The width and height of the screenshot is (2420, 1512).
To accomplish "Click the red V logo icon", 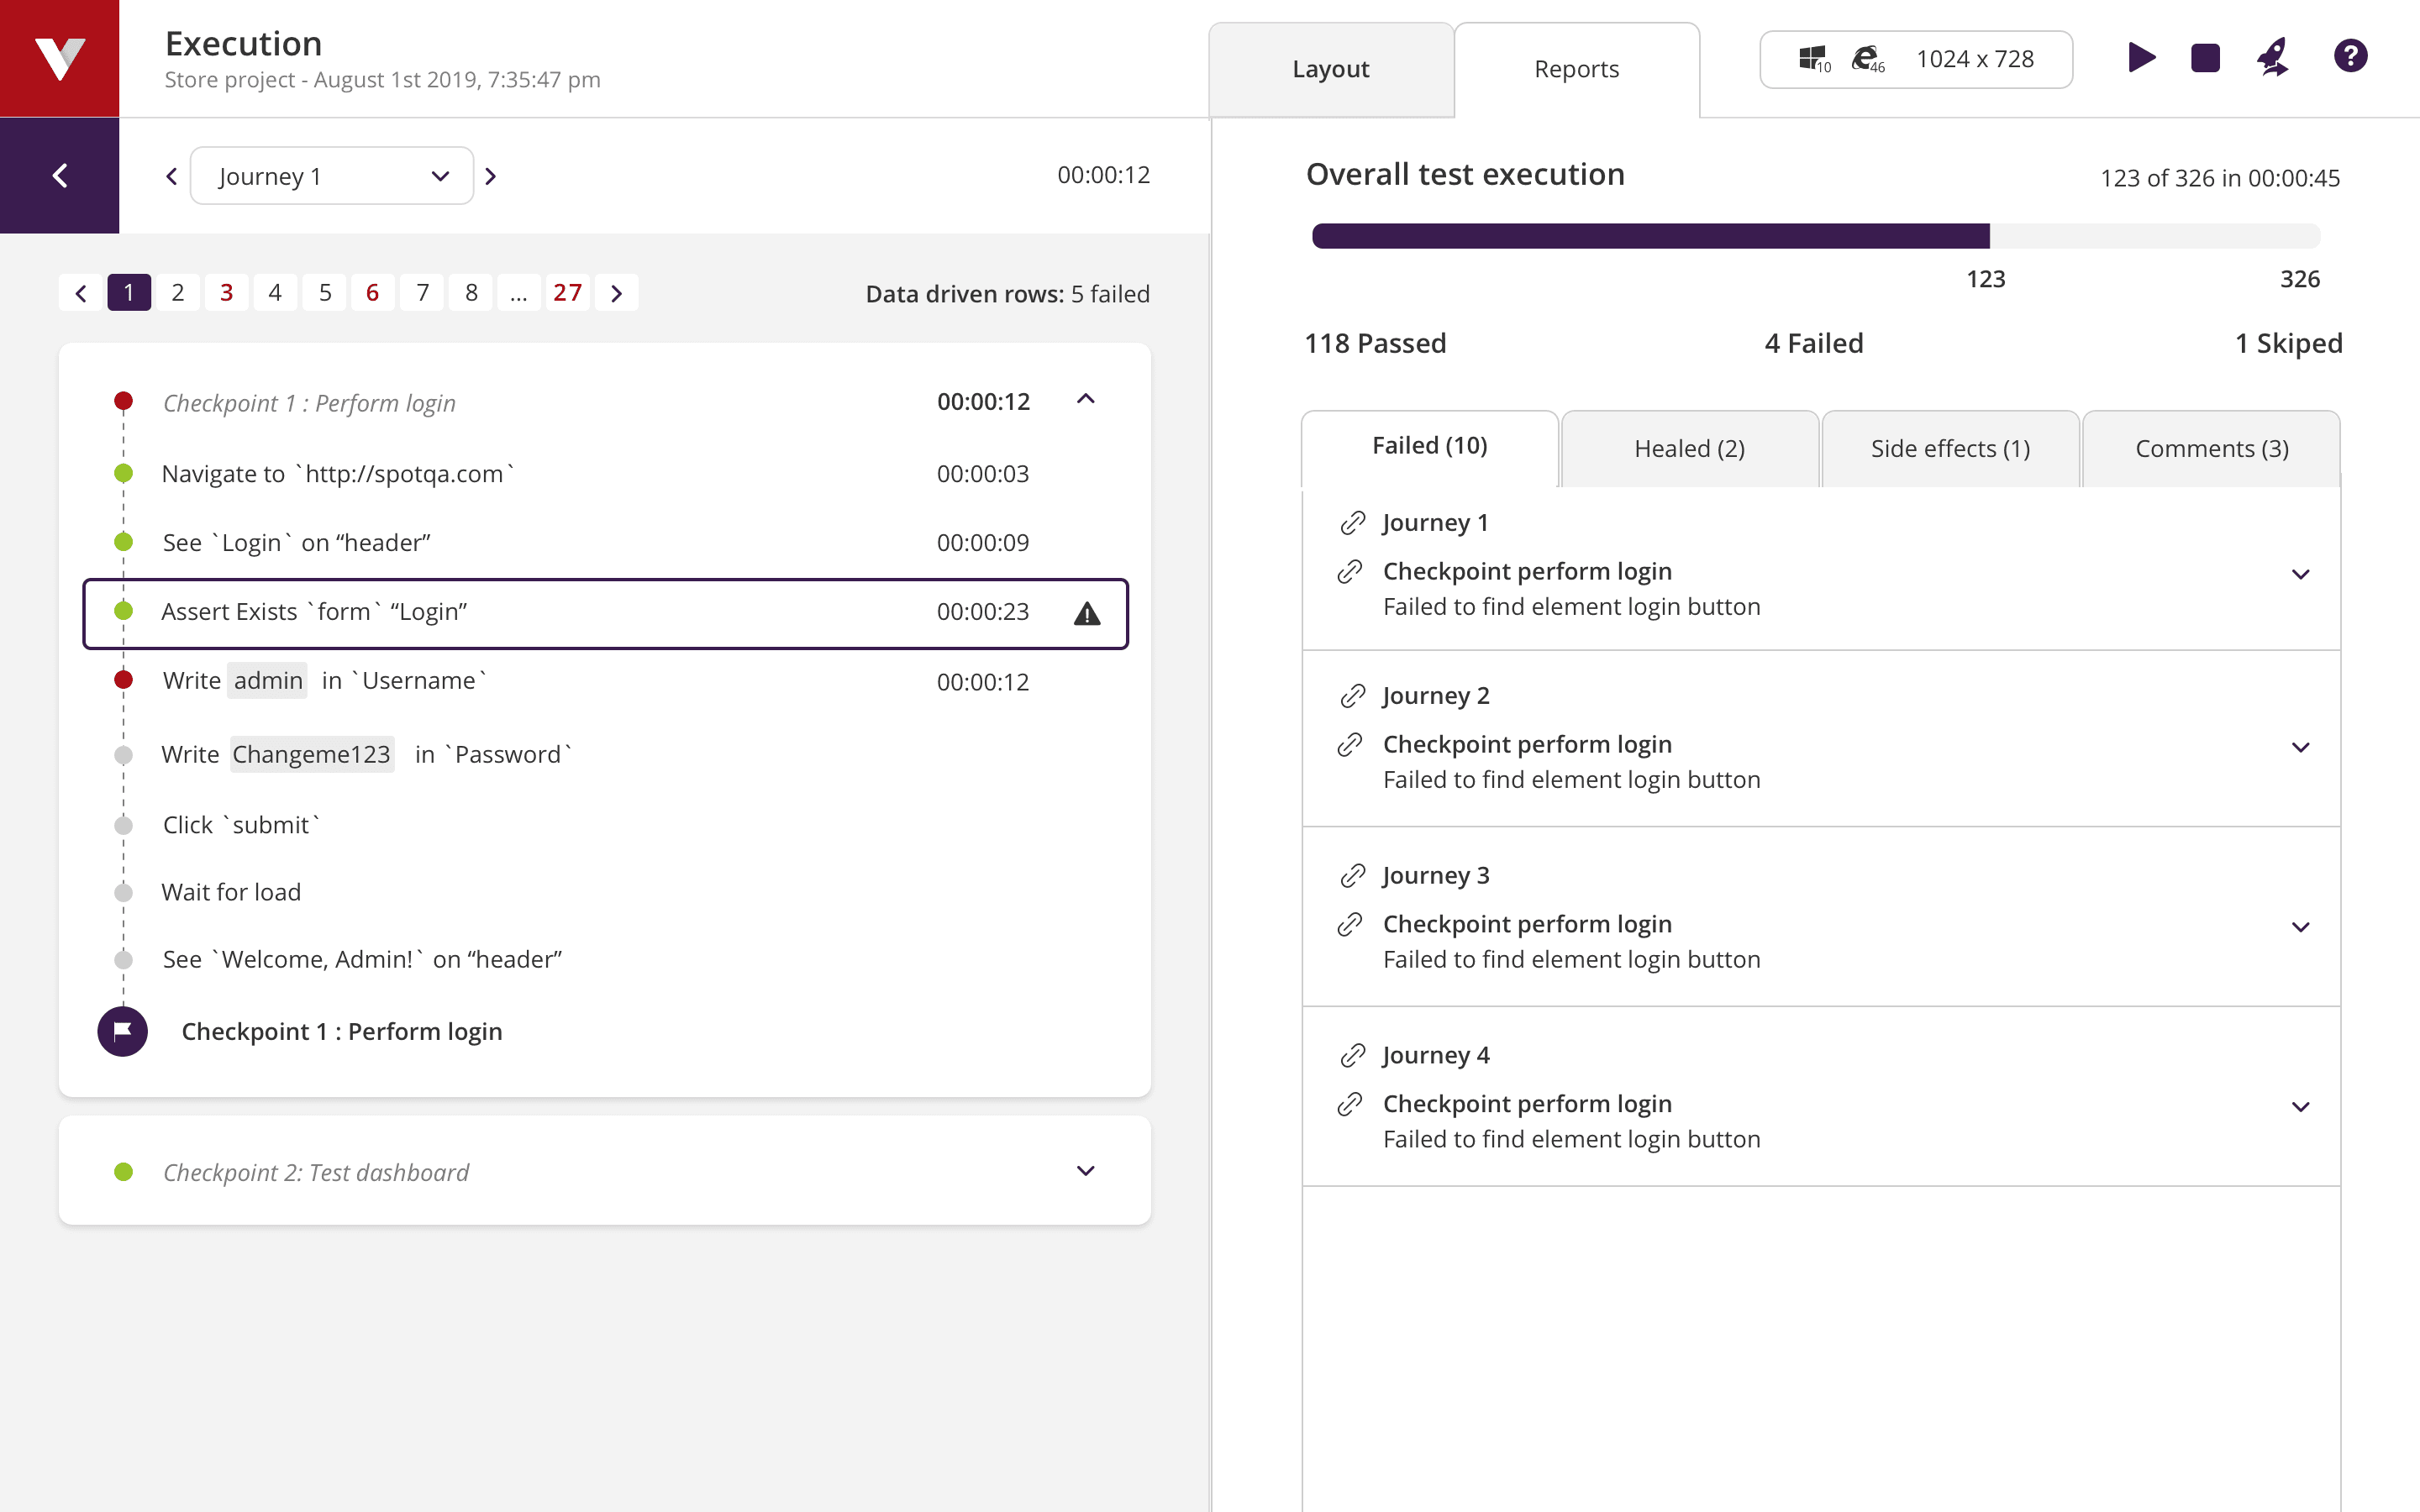I will tap(59, 58).
